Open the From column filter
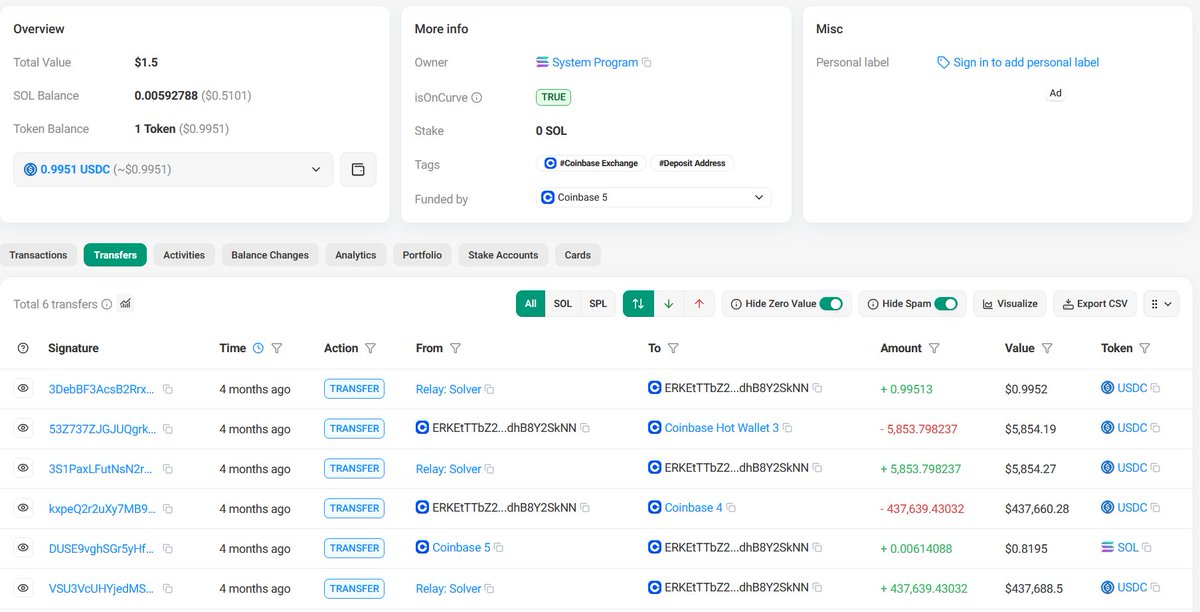The height and width of the screenshot is (612, 1200). pyautogui.click(x=455, y=348)
